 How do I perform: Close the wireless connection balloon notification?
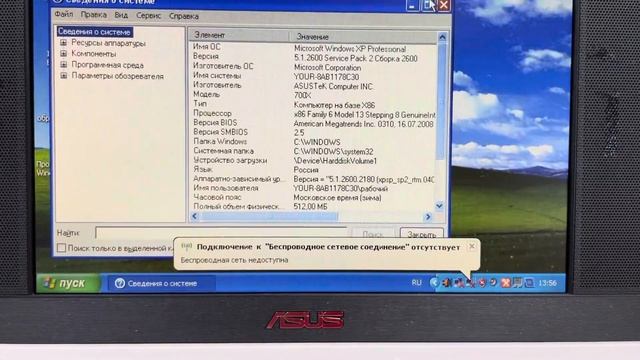(472, 246)
